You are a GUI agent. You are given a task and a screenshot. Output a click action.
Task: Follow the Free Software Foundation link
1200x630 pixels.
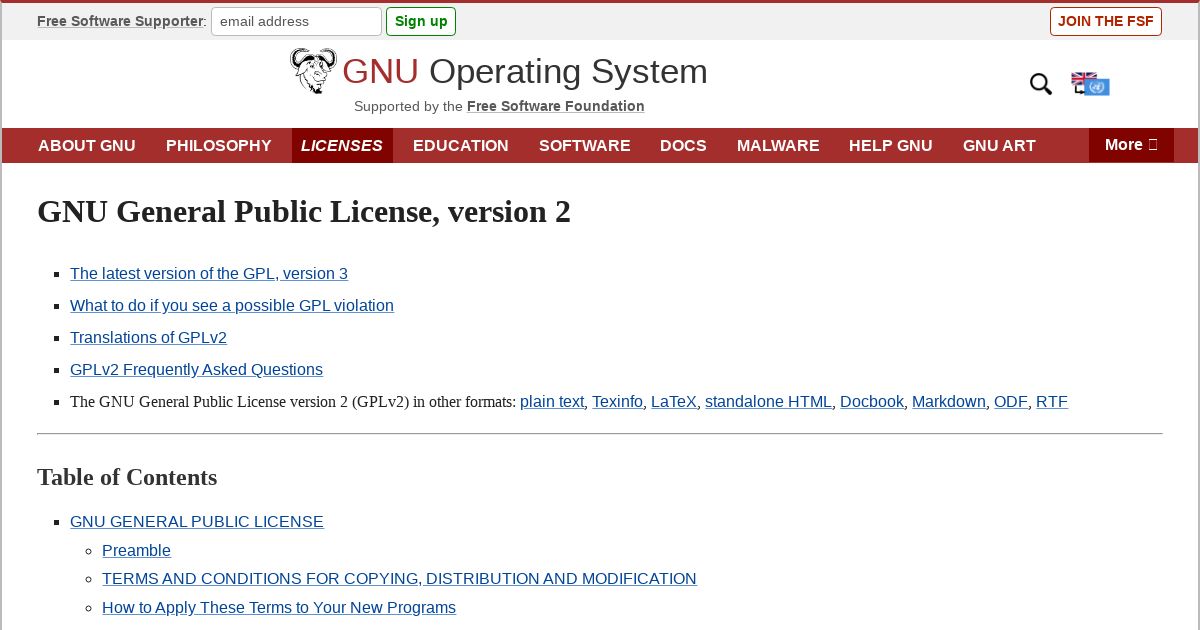click(x=556, y=106)
